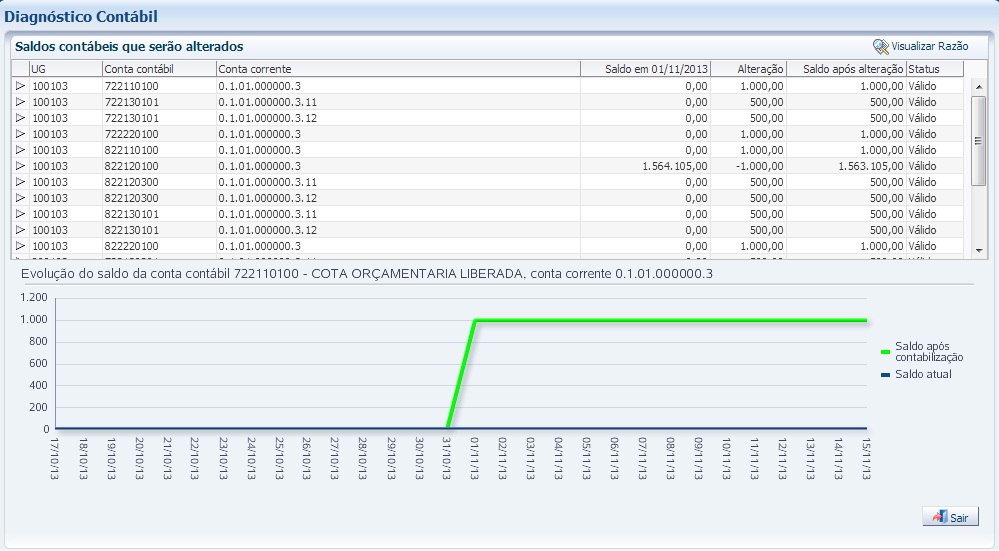Click the Visualizar Razão magnifier icon
This screenshot has width=999, height=551.
[x=881, y=47]
